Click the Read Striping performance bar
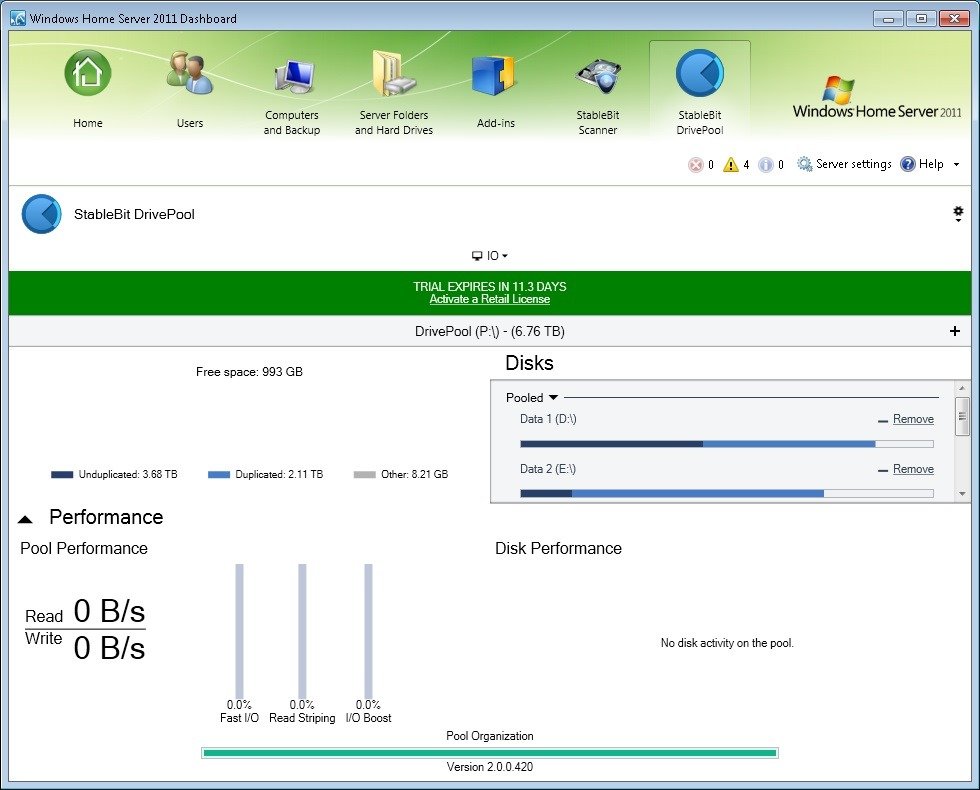The image size is (980, 790). 302,631
